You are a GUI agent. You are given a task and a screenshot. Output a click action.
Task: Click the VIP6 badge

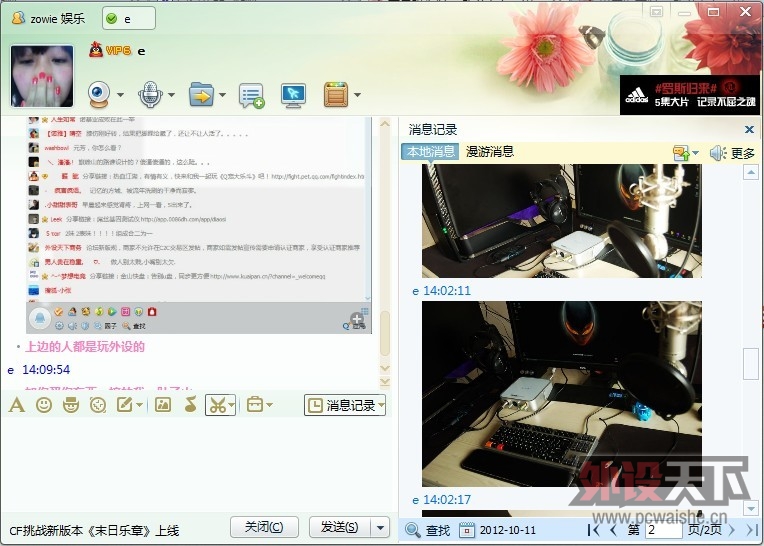coord(118,51)
